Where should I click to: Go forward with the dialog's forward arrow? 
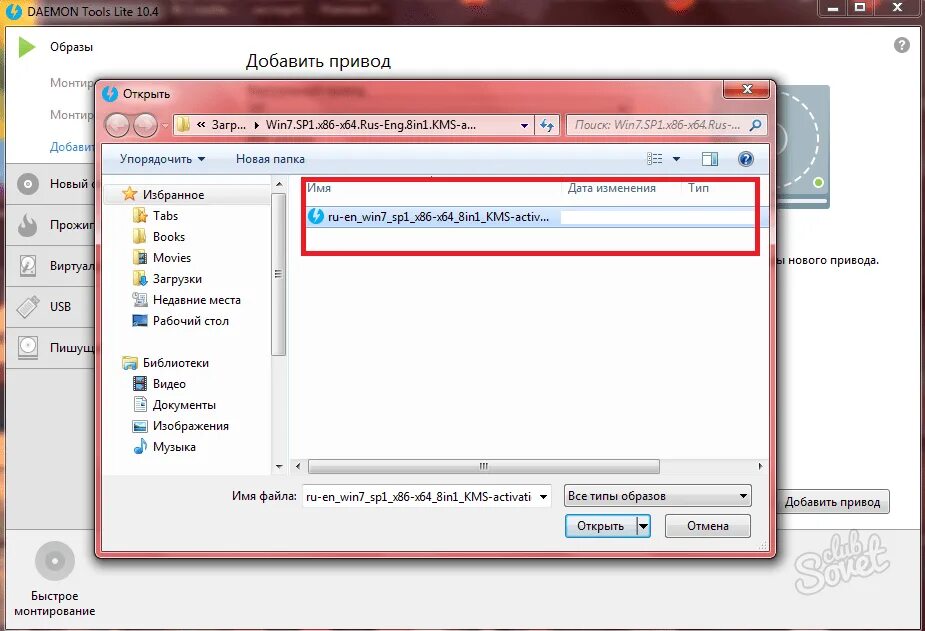[x=145, y=125]
